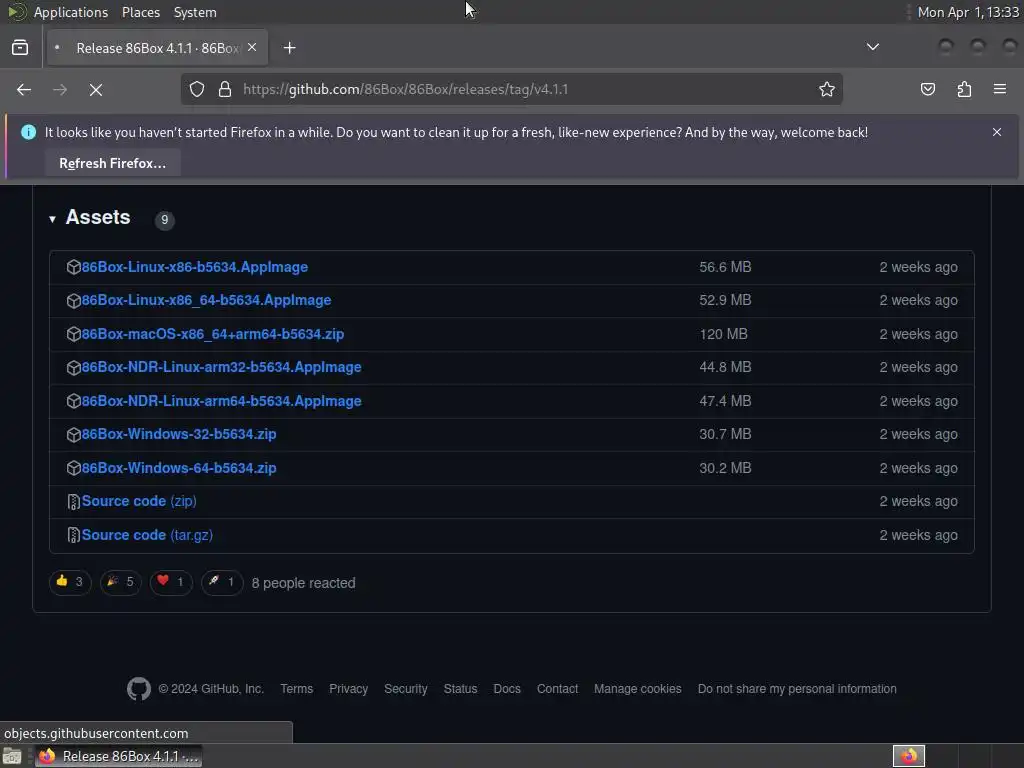Add a party popper reaction
The width and height of the screenshot is (1024, 768).
point(120,582)
